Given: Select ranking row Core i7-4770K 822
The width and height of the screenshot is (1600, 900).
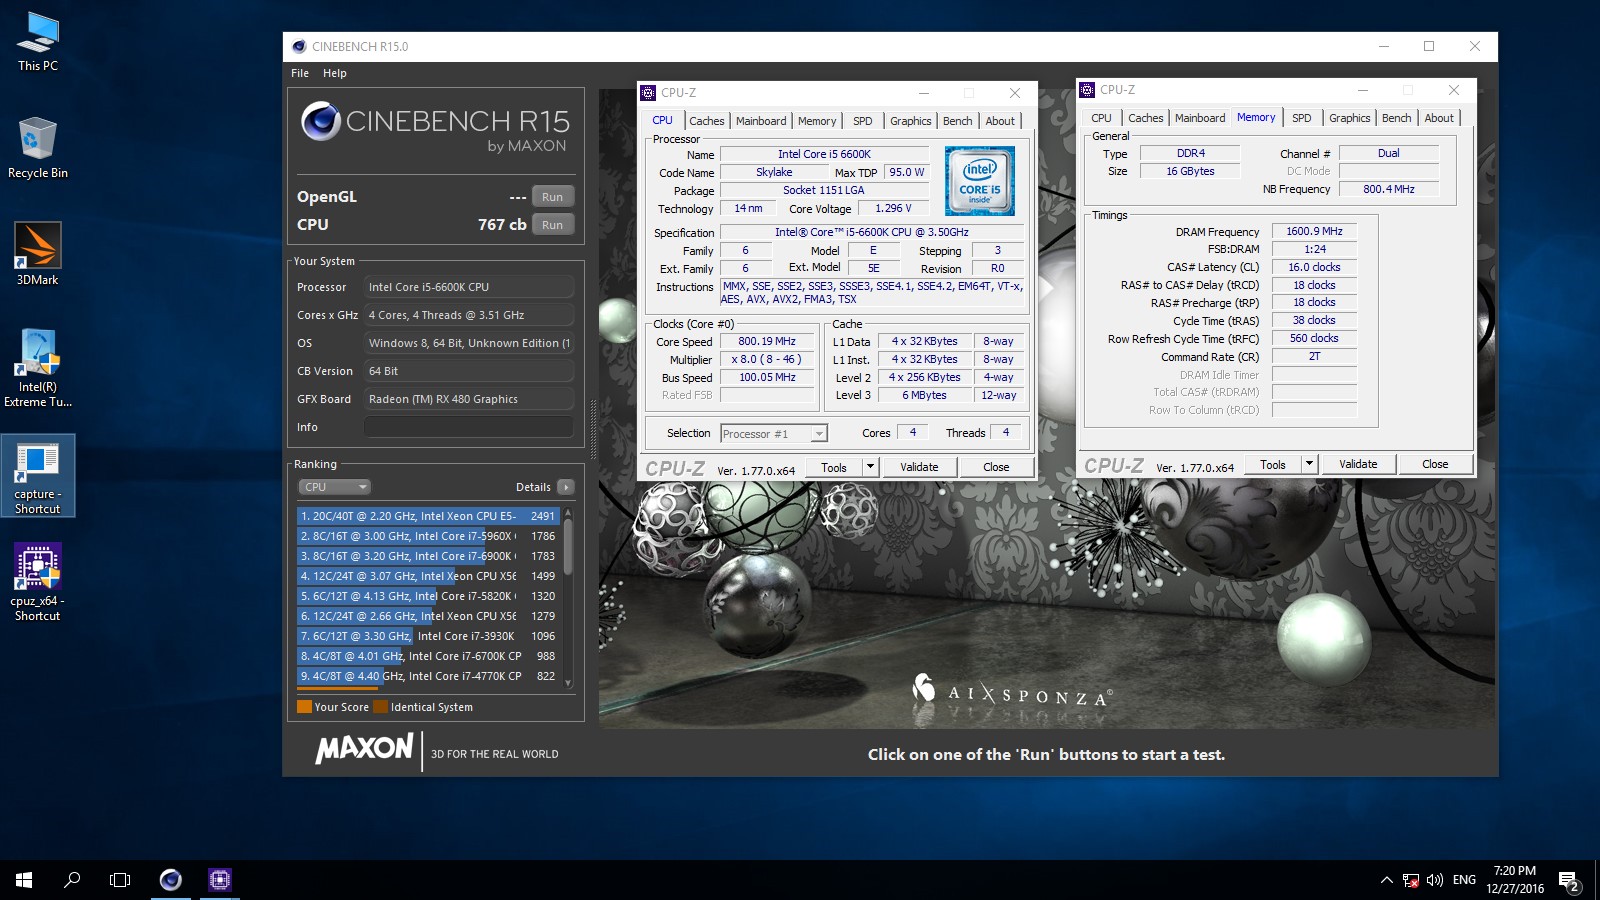Looking at the screenshot, I should coord(428,676).
